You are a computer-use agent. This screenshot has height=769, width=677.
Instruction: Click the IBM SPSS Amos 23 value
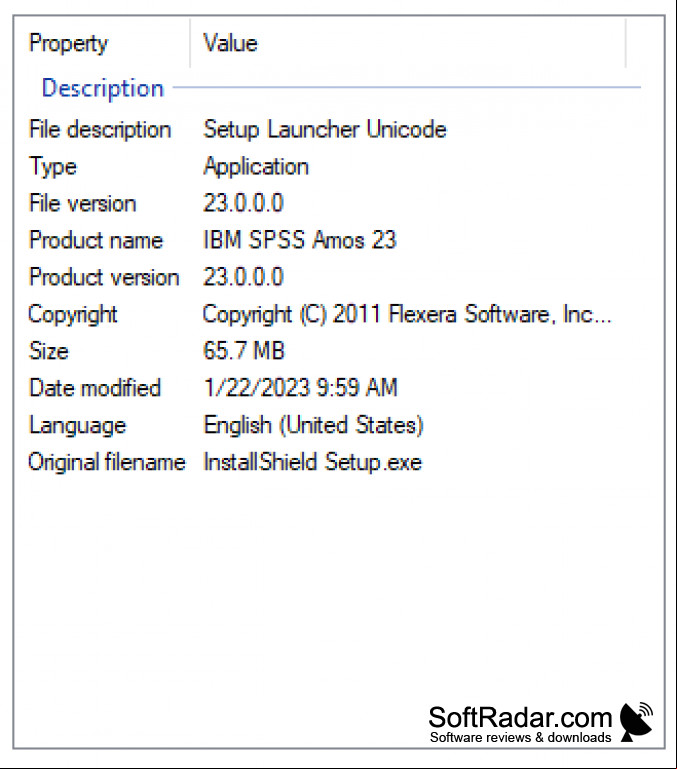[x=300, y=240]
